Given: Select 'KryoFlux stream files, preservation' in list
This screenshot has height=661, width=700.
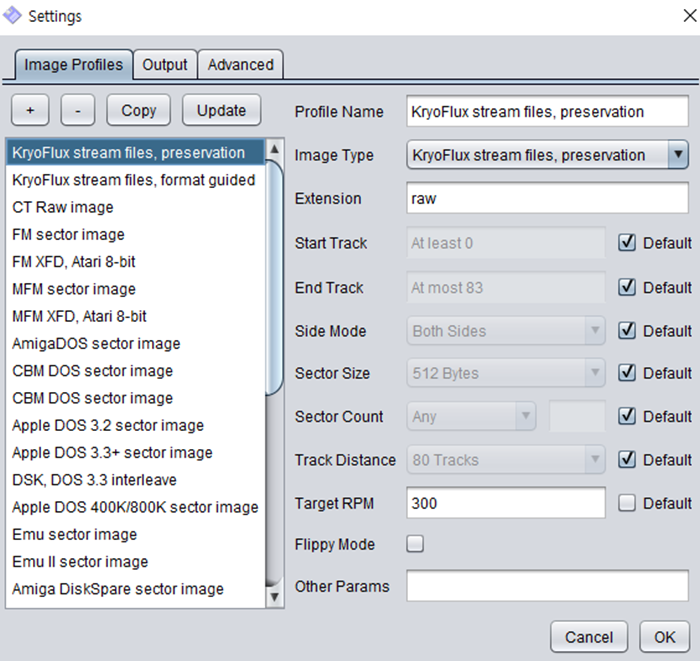Looking at the screenshot, I should 135,153.
